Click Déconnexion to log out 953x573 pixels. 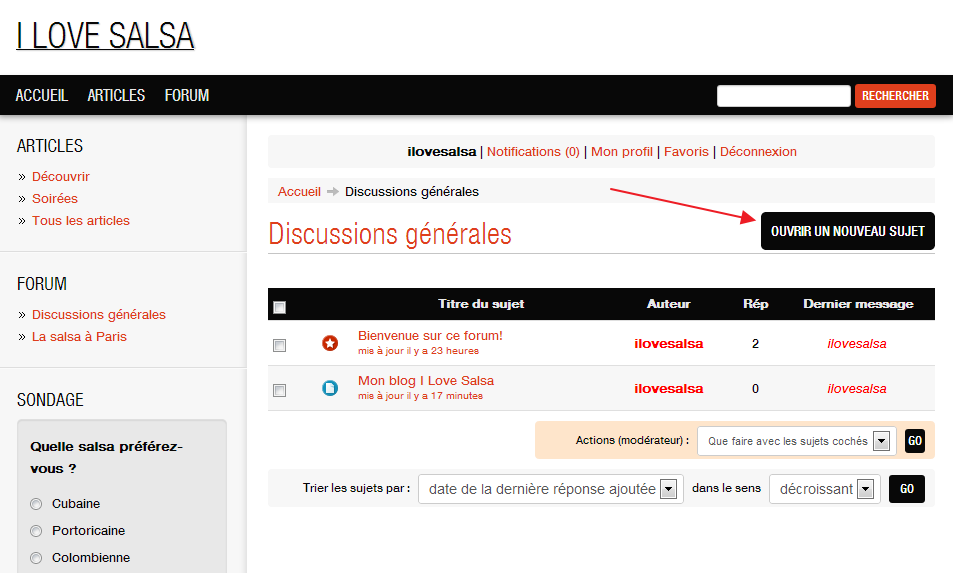758,152
